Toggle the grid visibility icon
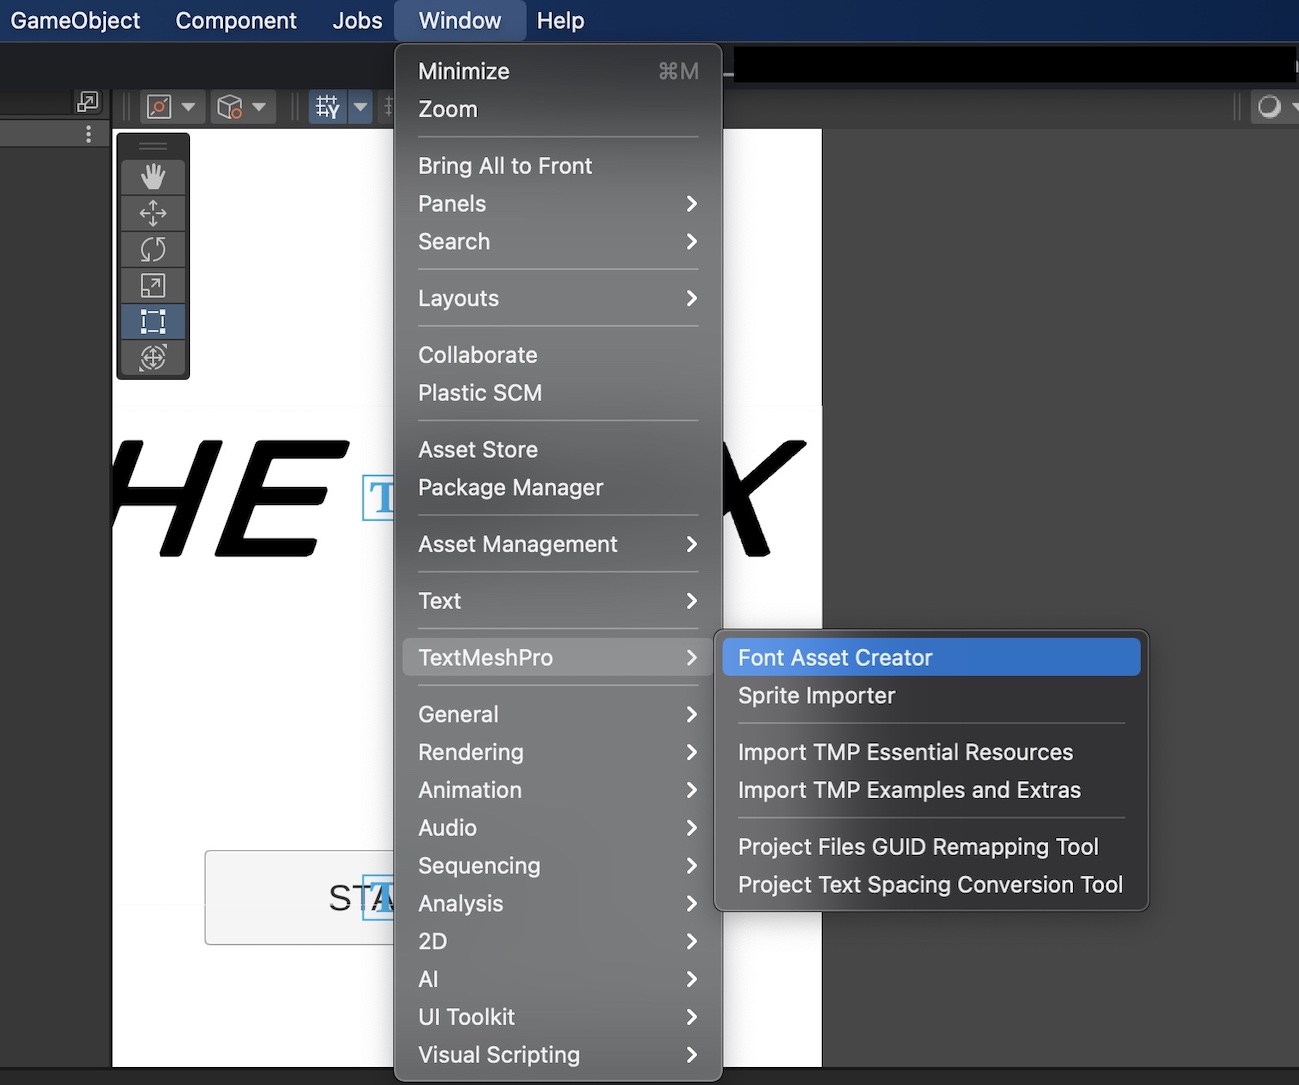The width and height of the screenshot is (1299, 1085). click(x=327, y=106)
